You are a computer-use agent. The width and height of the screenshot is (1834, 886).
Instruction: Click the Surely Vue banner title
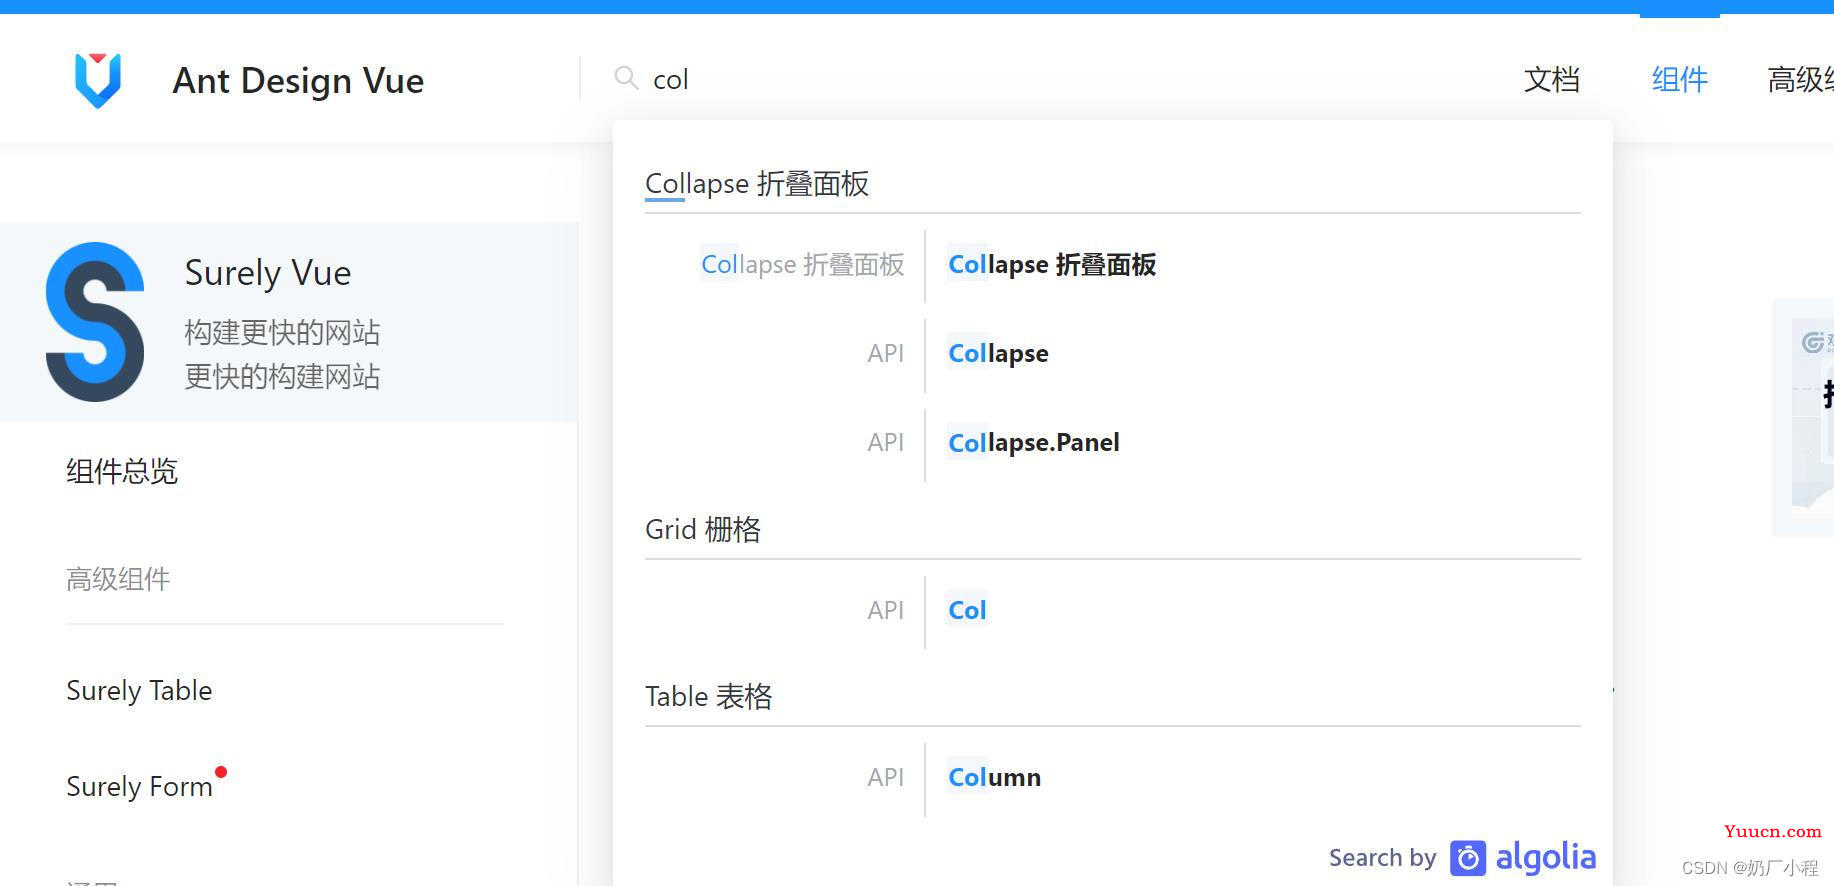coord(268,272)
